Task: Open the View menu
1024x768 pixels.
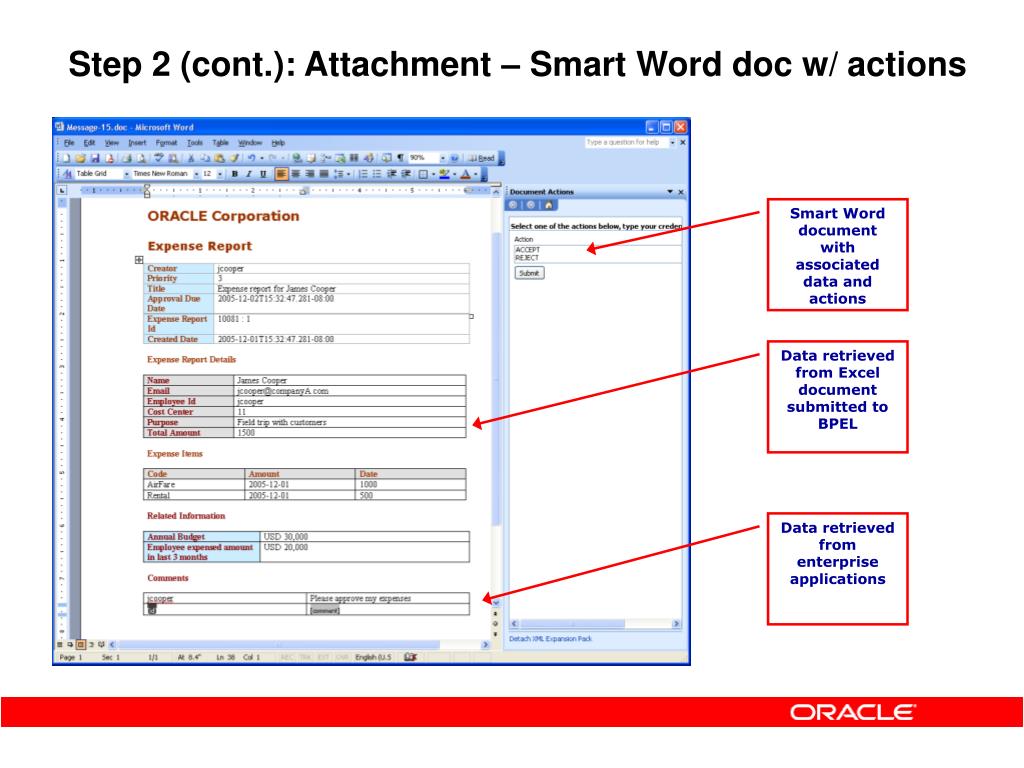Action: click(x=112, y=142)
